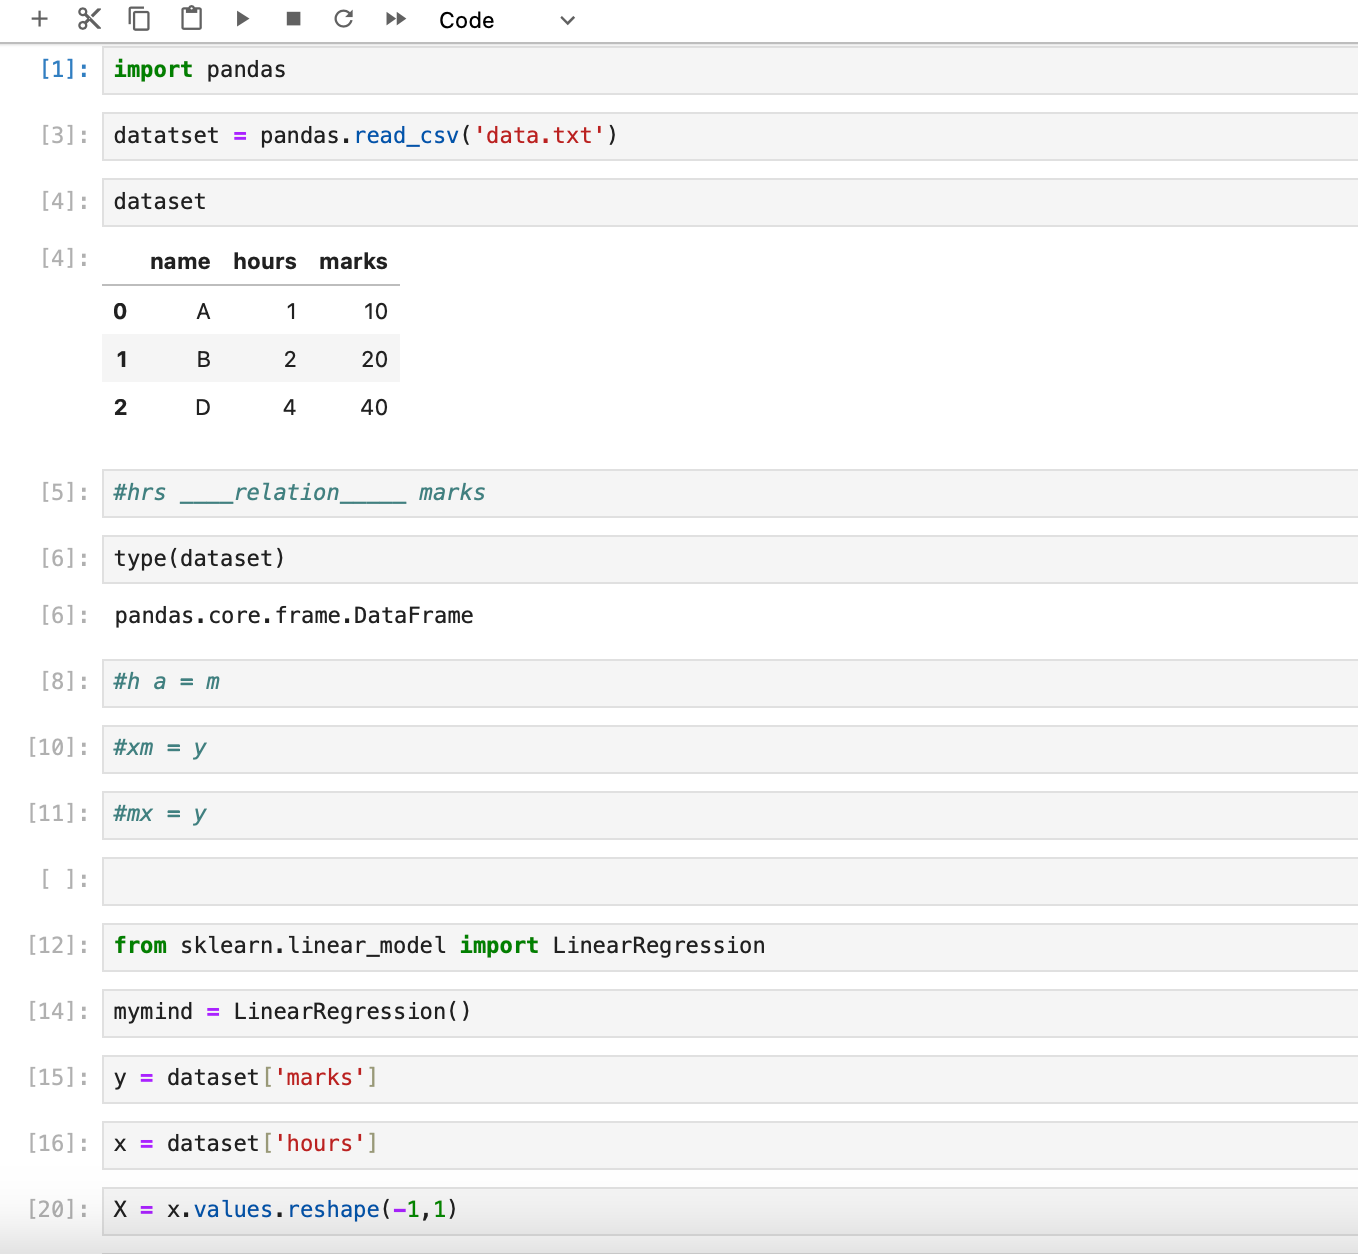Paste a cell using the clipboard icon

click(x=190, y=18)
